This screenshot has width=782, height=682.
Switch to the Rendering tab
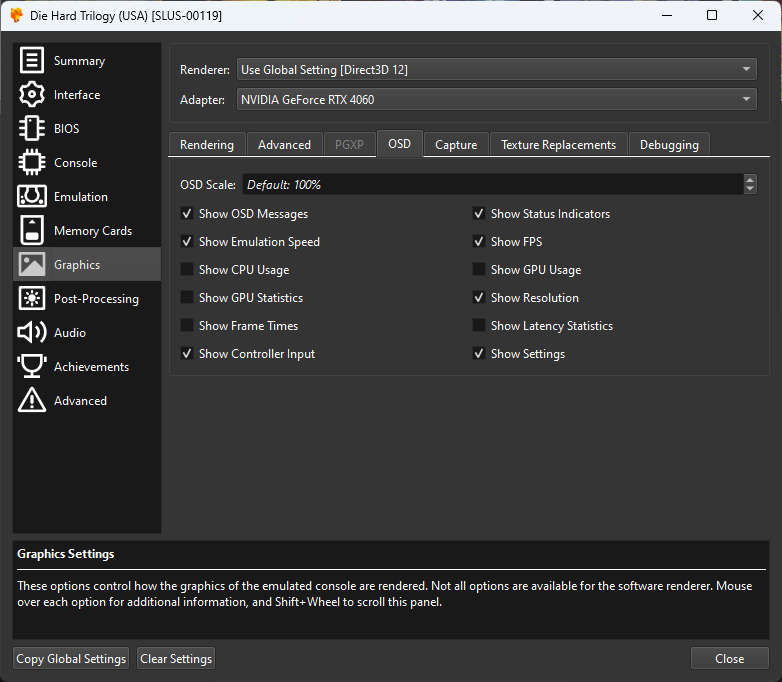[x=207, y=145]
